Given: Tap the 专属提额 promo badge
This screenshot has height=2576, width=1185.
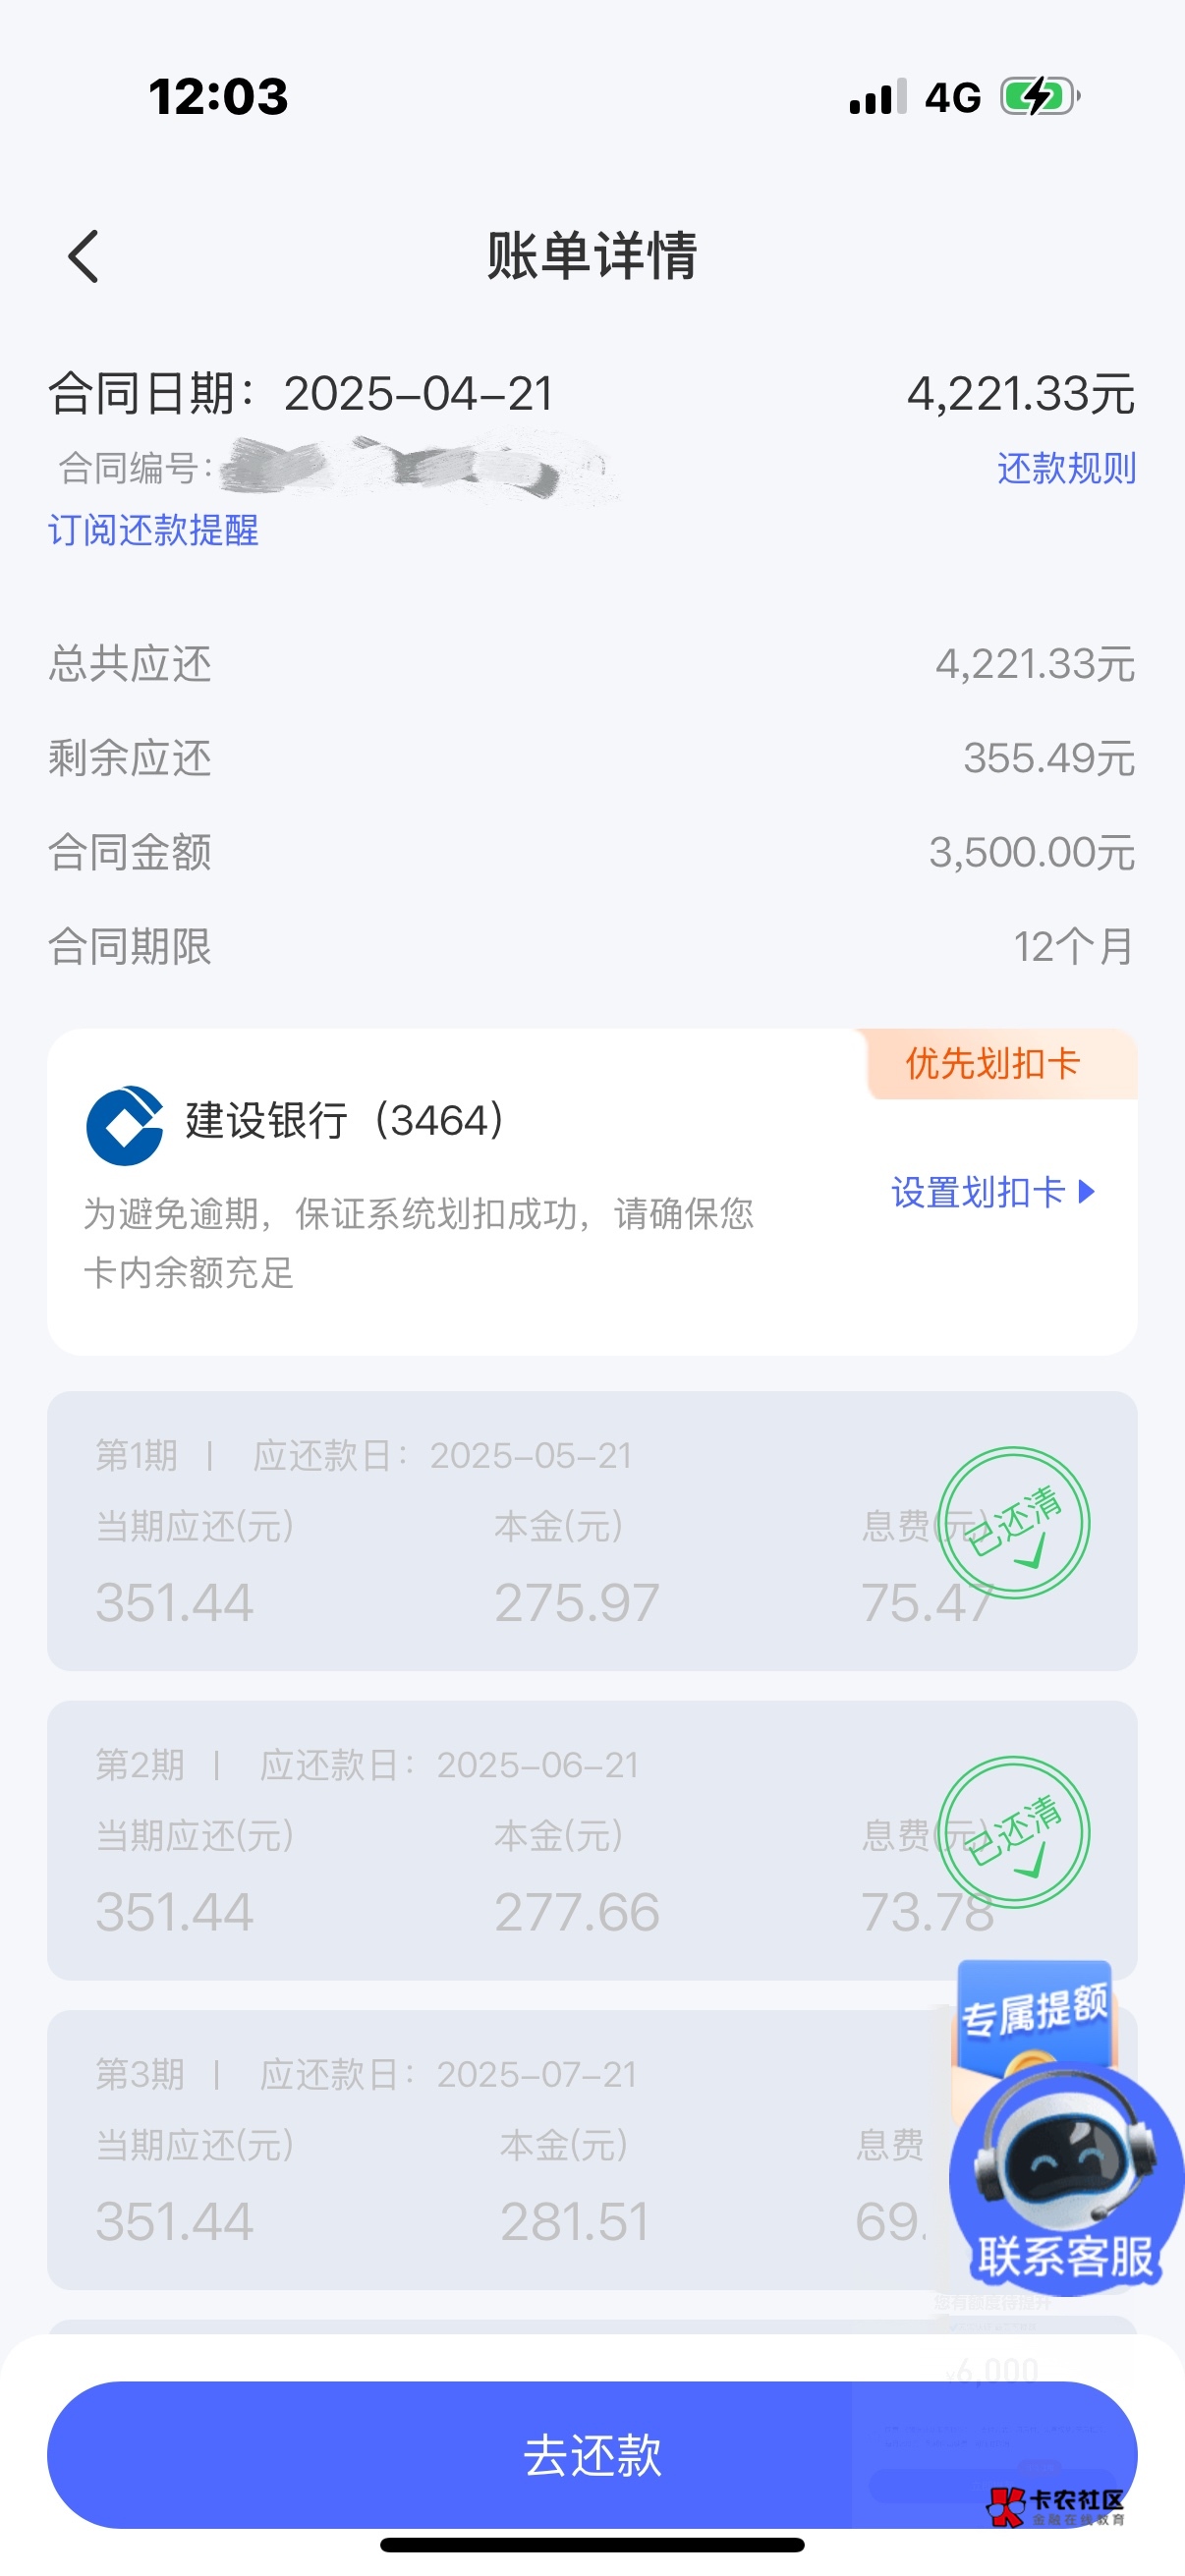Looking at the screenshot, I should tap(1035, 2008).
